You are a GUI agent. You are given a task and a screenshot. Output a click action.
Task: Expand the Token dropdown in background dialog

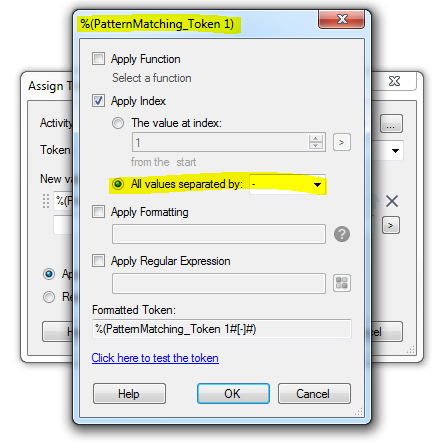tap(395, 151)
